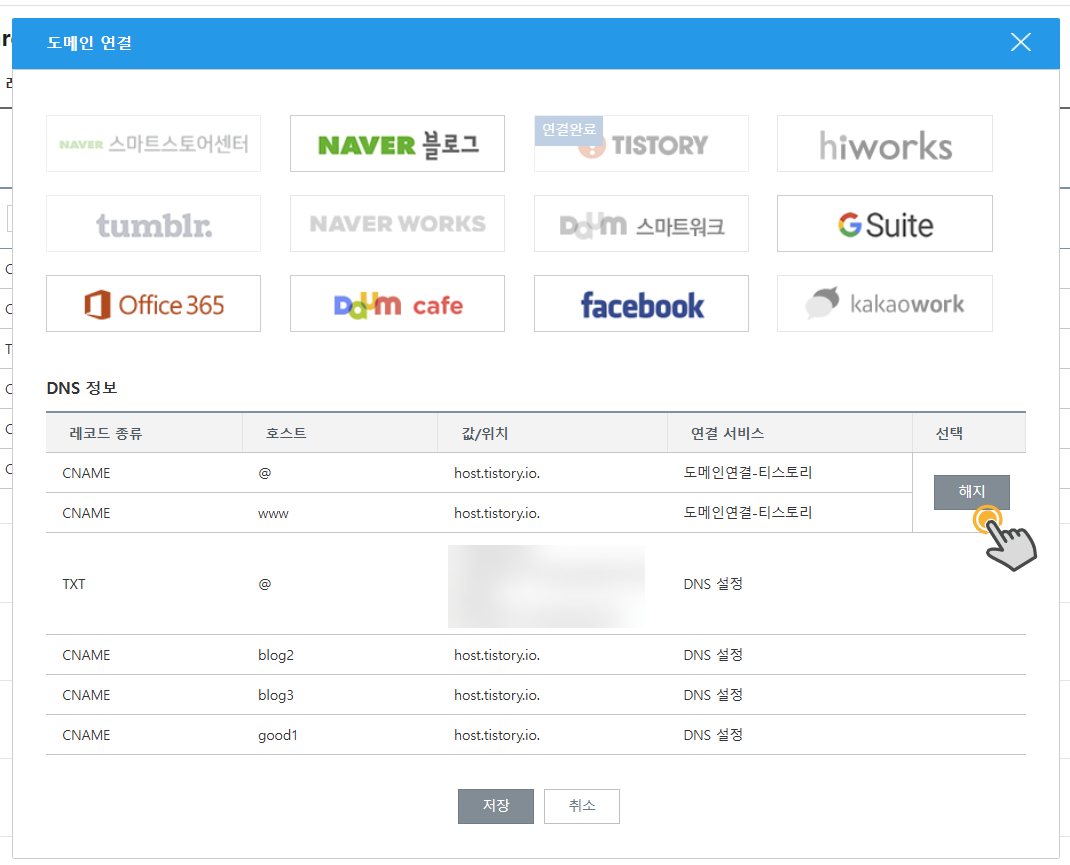Select the blog3 host cell
This screenshot has width=1070, height=865.
[276, 695]
